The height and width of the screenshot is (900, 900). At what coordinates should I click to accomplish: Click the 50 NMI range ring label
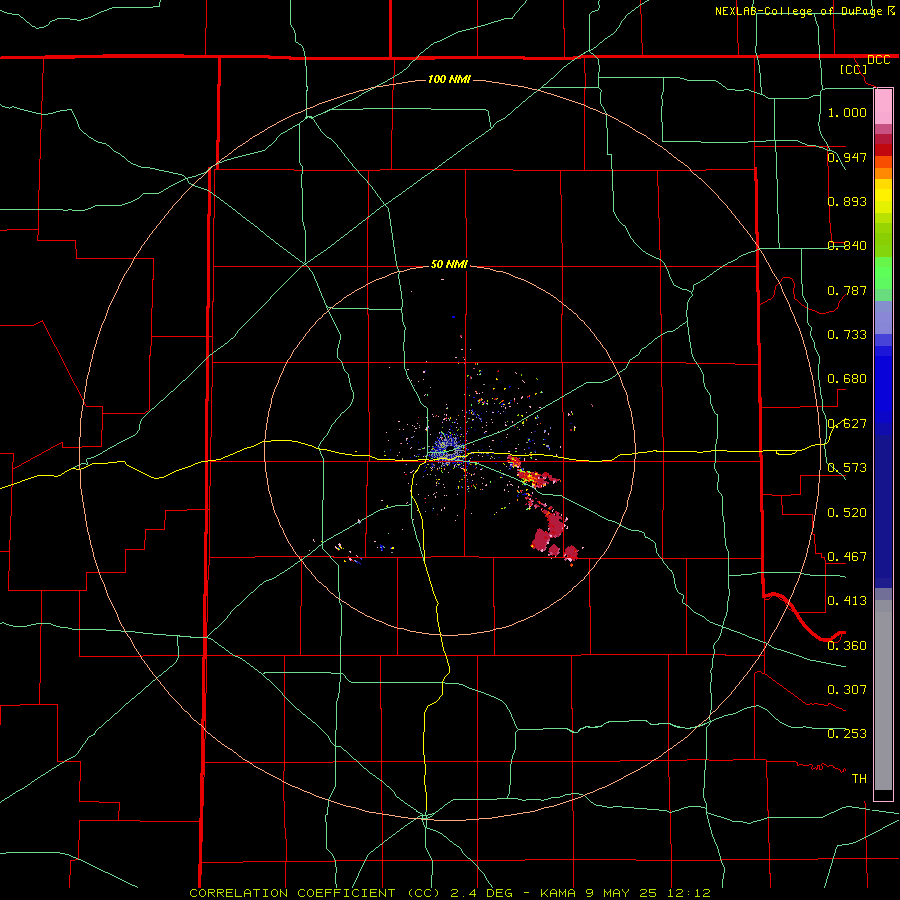pyautogui.click(x=449, y=265)
